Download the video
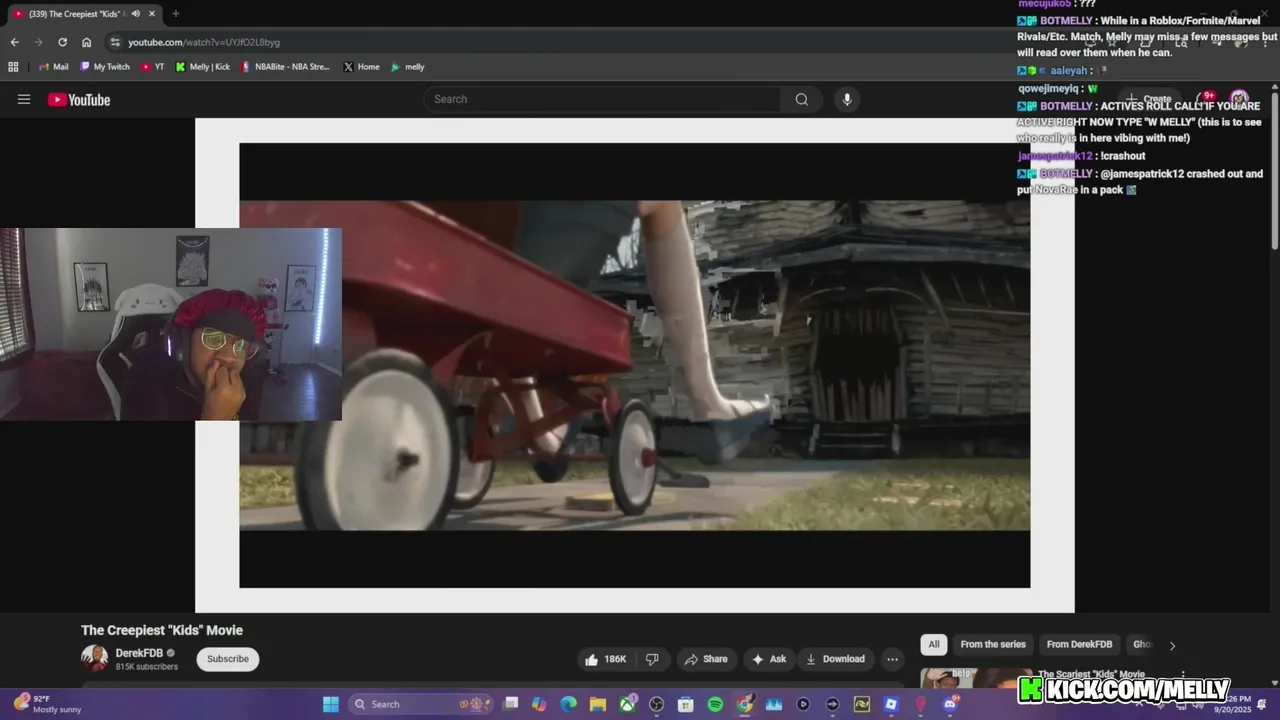Viewport: 1280px width, 720px height. (x=835, y=659)
